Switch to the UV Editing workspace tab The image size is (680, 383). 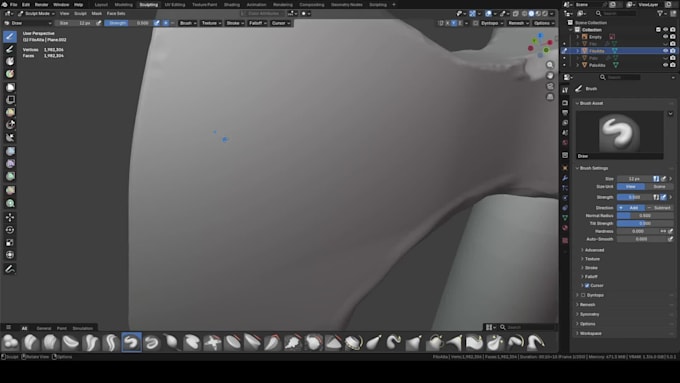[175, 4]
